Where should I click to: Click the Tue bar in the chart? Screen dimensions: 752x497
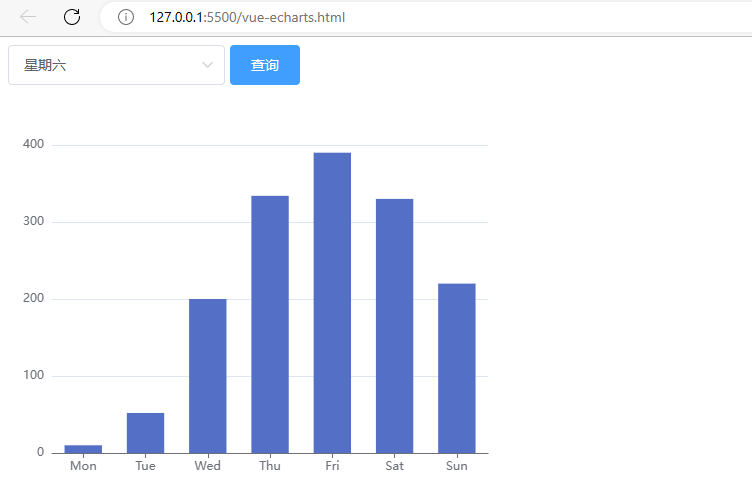point(145,433)
